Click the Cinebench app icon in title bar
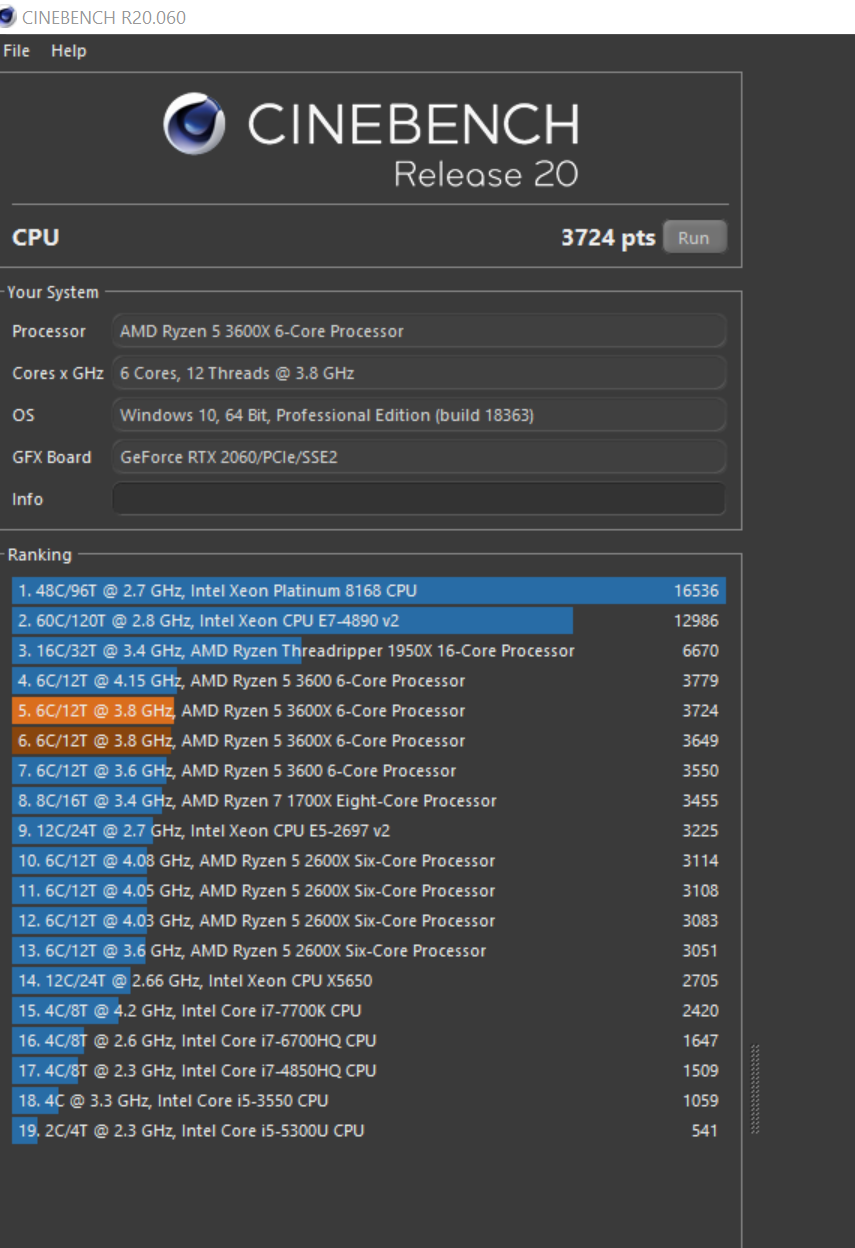This screenshot has width=855, height=1248. pos(8,17)
